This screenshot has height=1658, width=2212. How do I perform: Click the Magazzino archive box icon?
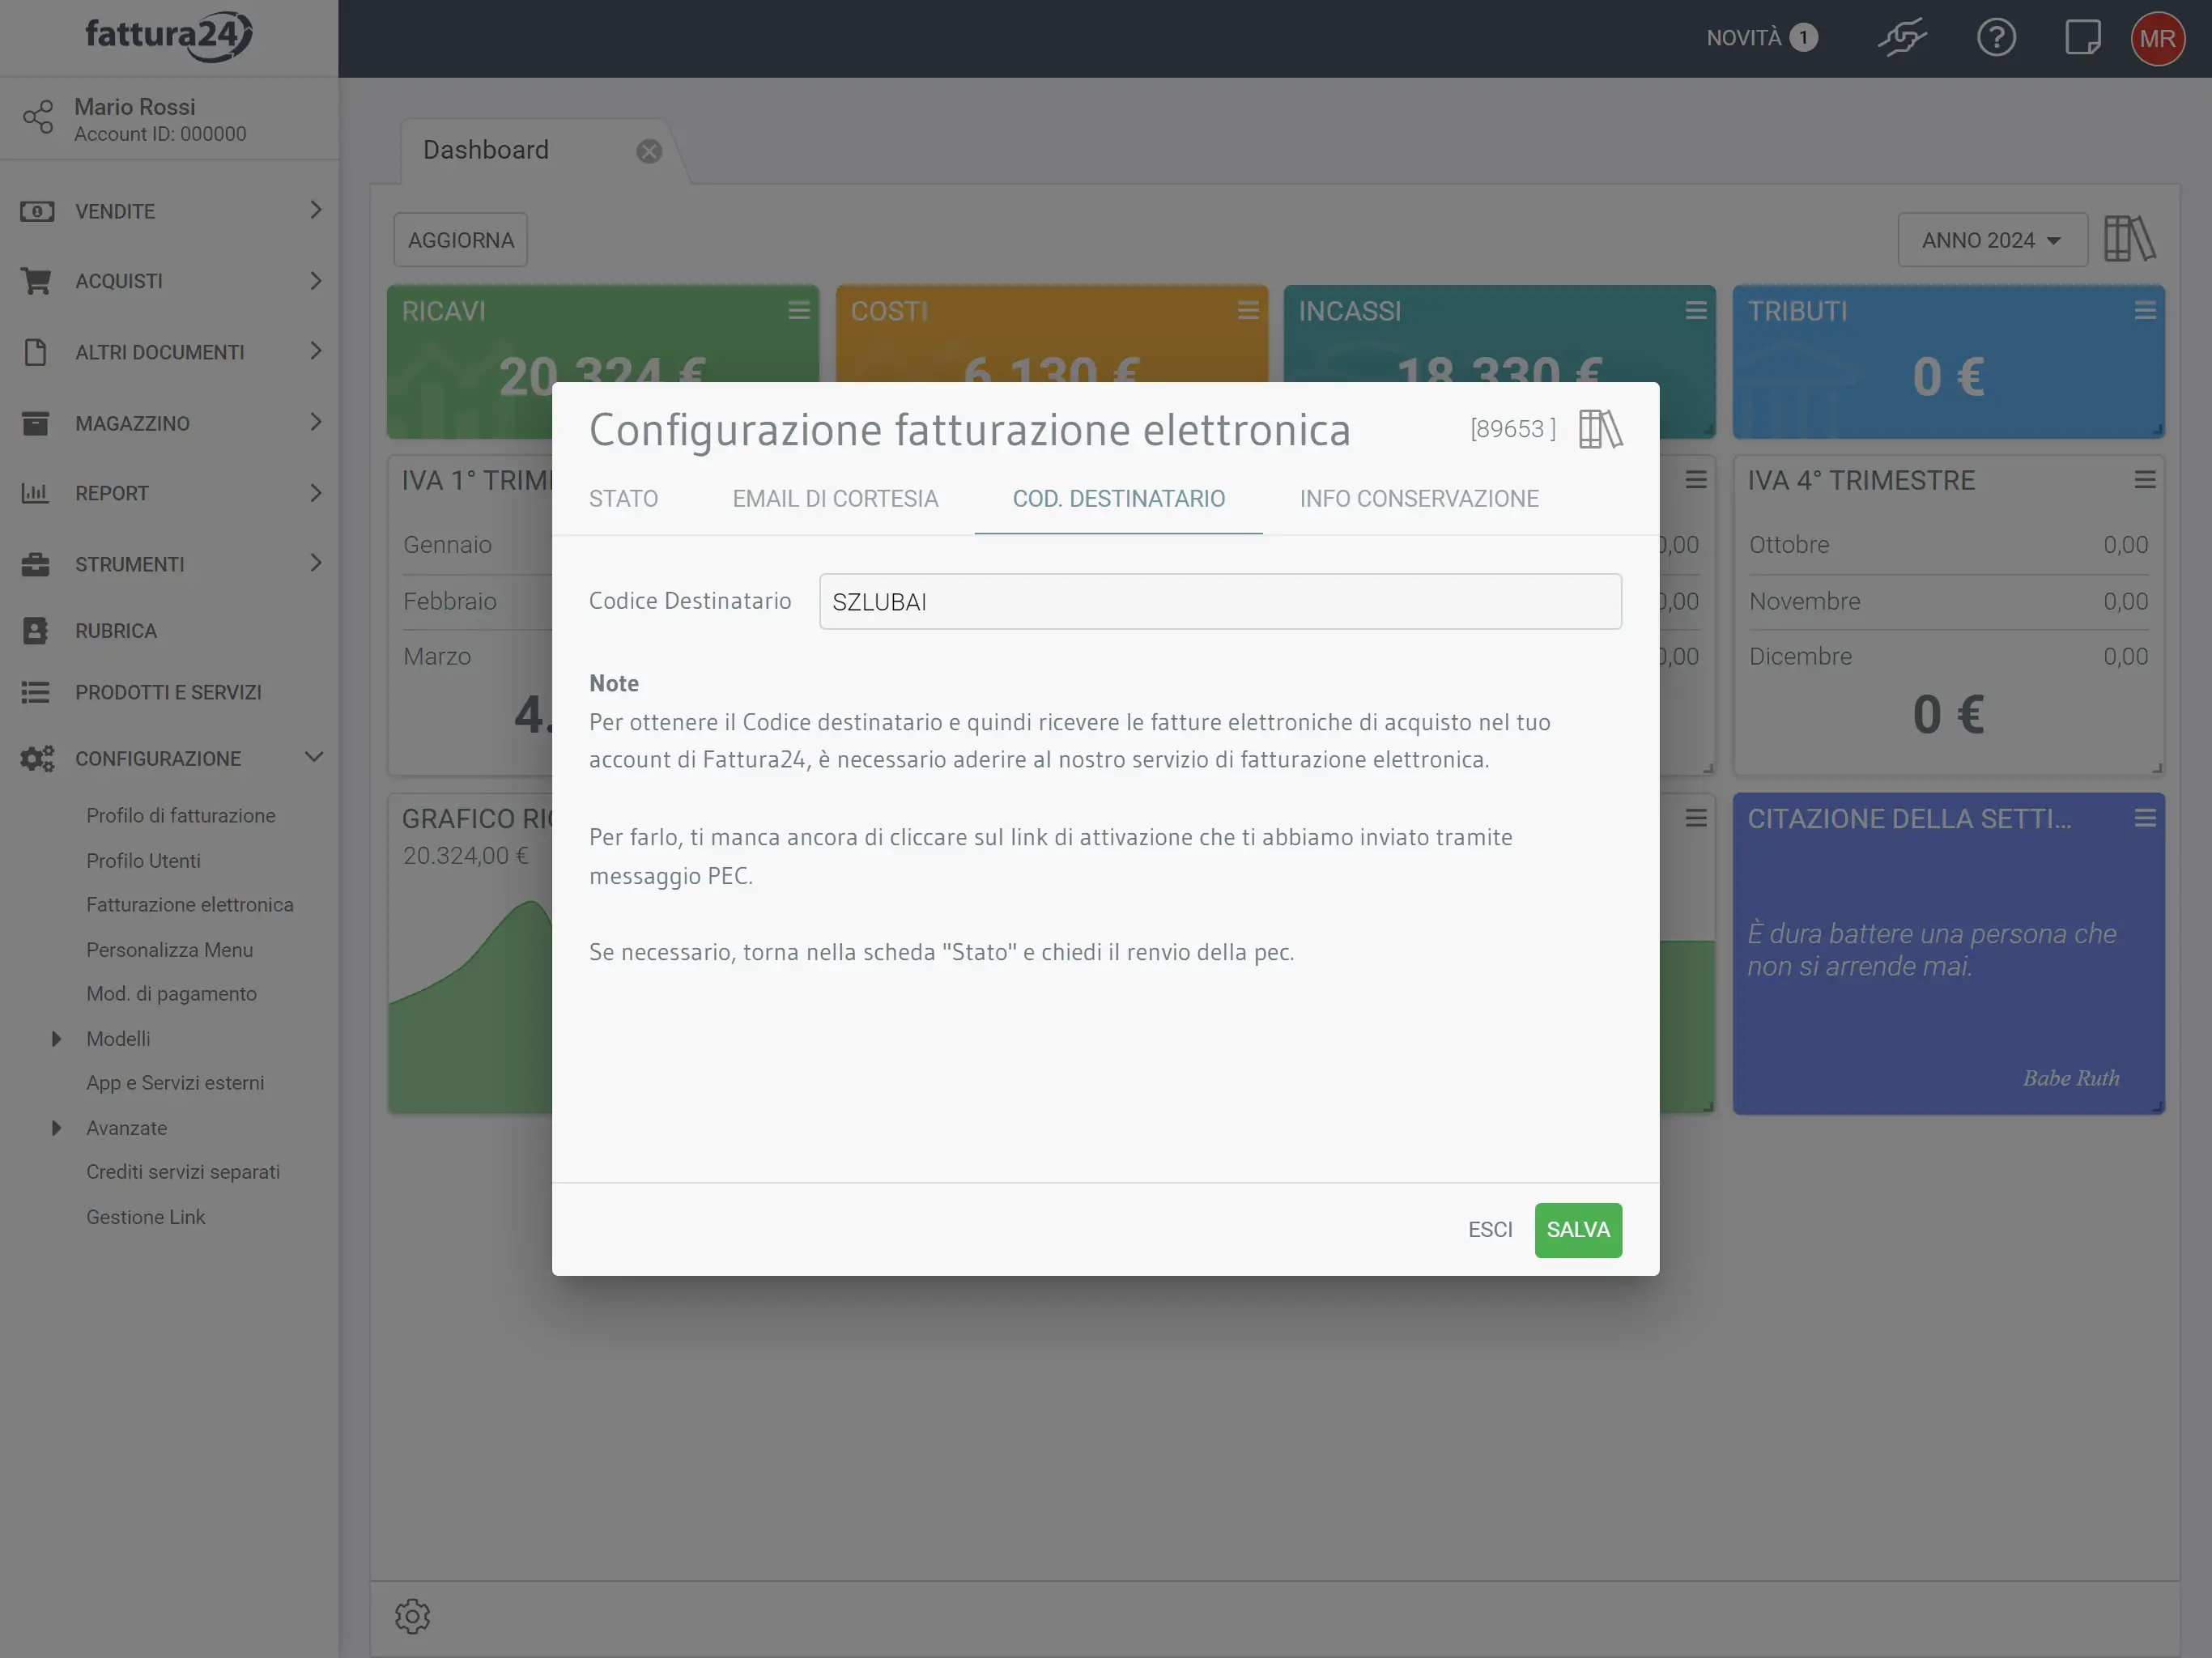pos(35,423)
